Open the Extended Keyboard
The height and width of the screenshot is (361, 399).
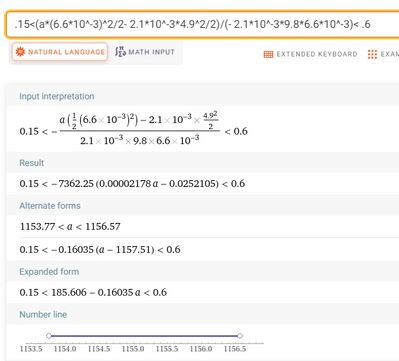click(310, 54)
